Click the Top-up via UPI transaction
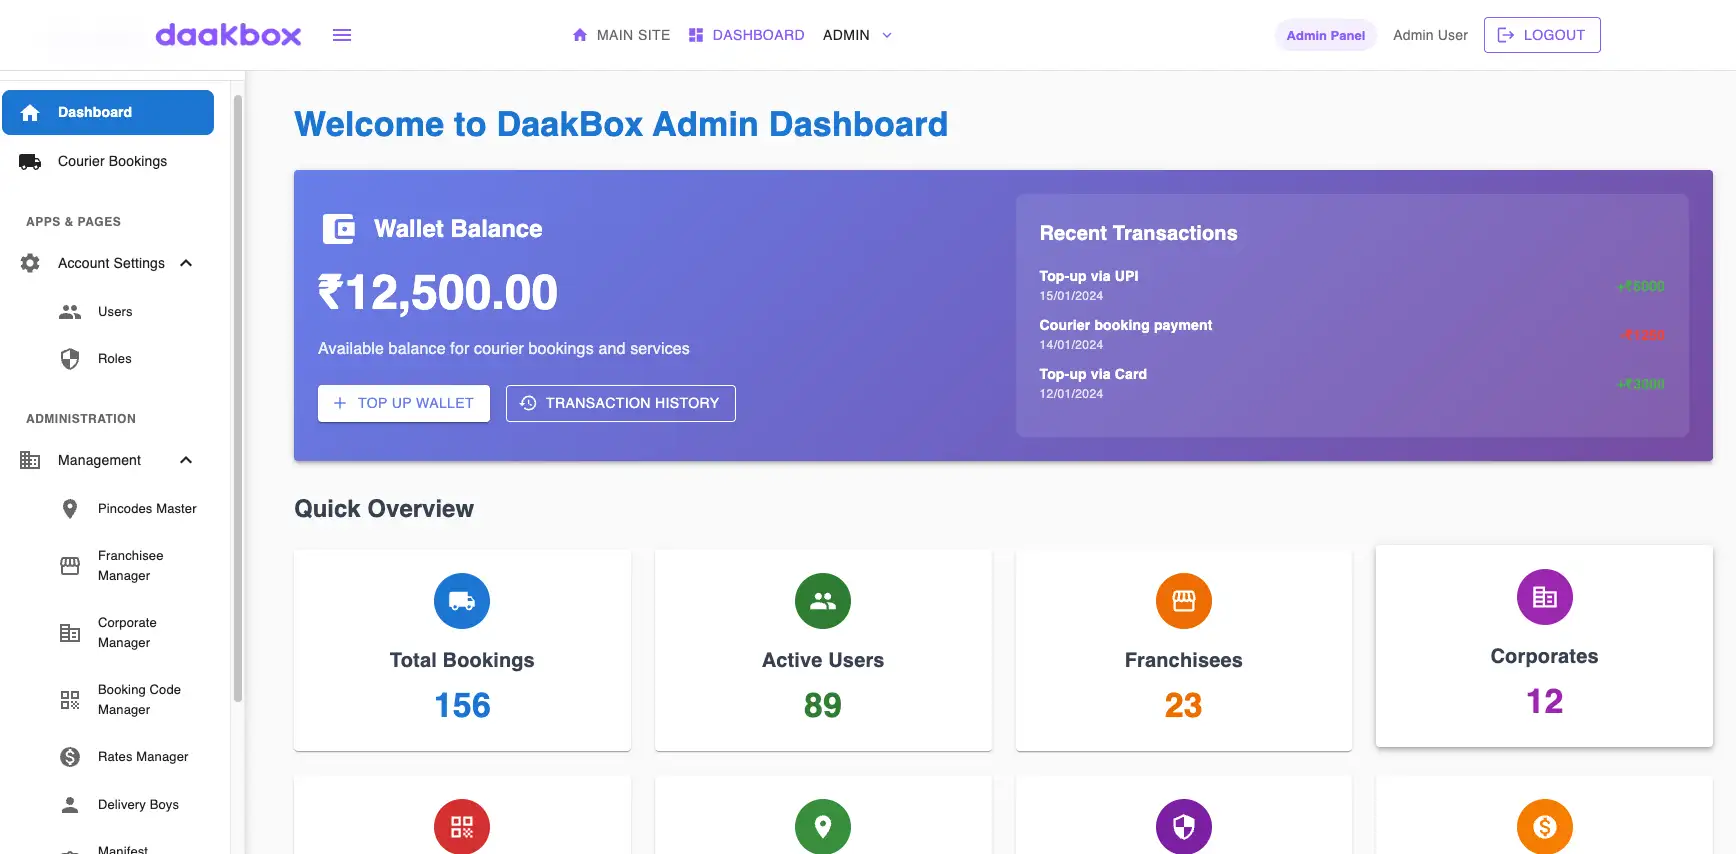The height and width of the screenshot is (854, 1736). pyautogui.click(x=1352, y=285)
